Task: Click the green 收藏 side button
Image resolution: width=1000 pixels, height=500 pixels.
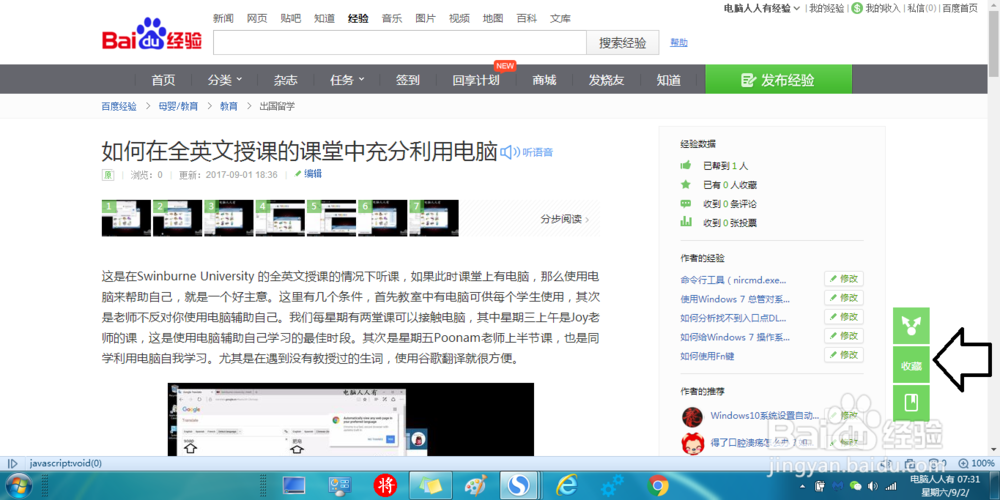Action: tap(911, 365)
